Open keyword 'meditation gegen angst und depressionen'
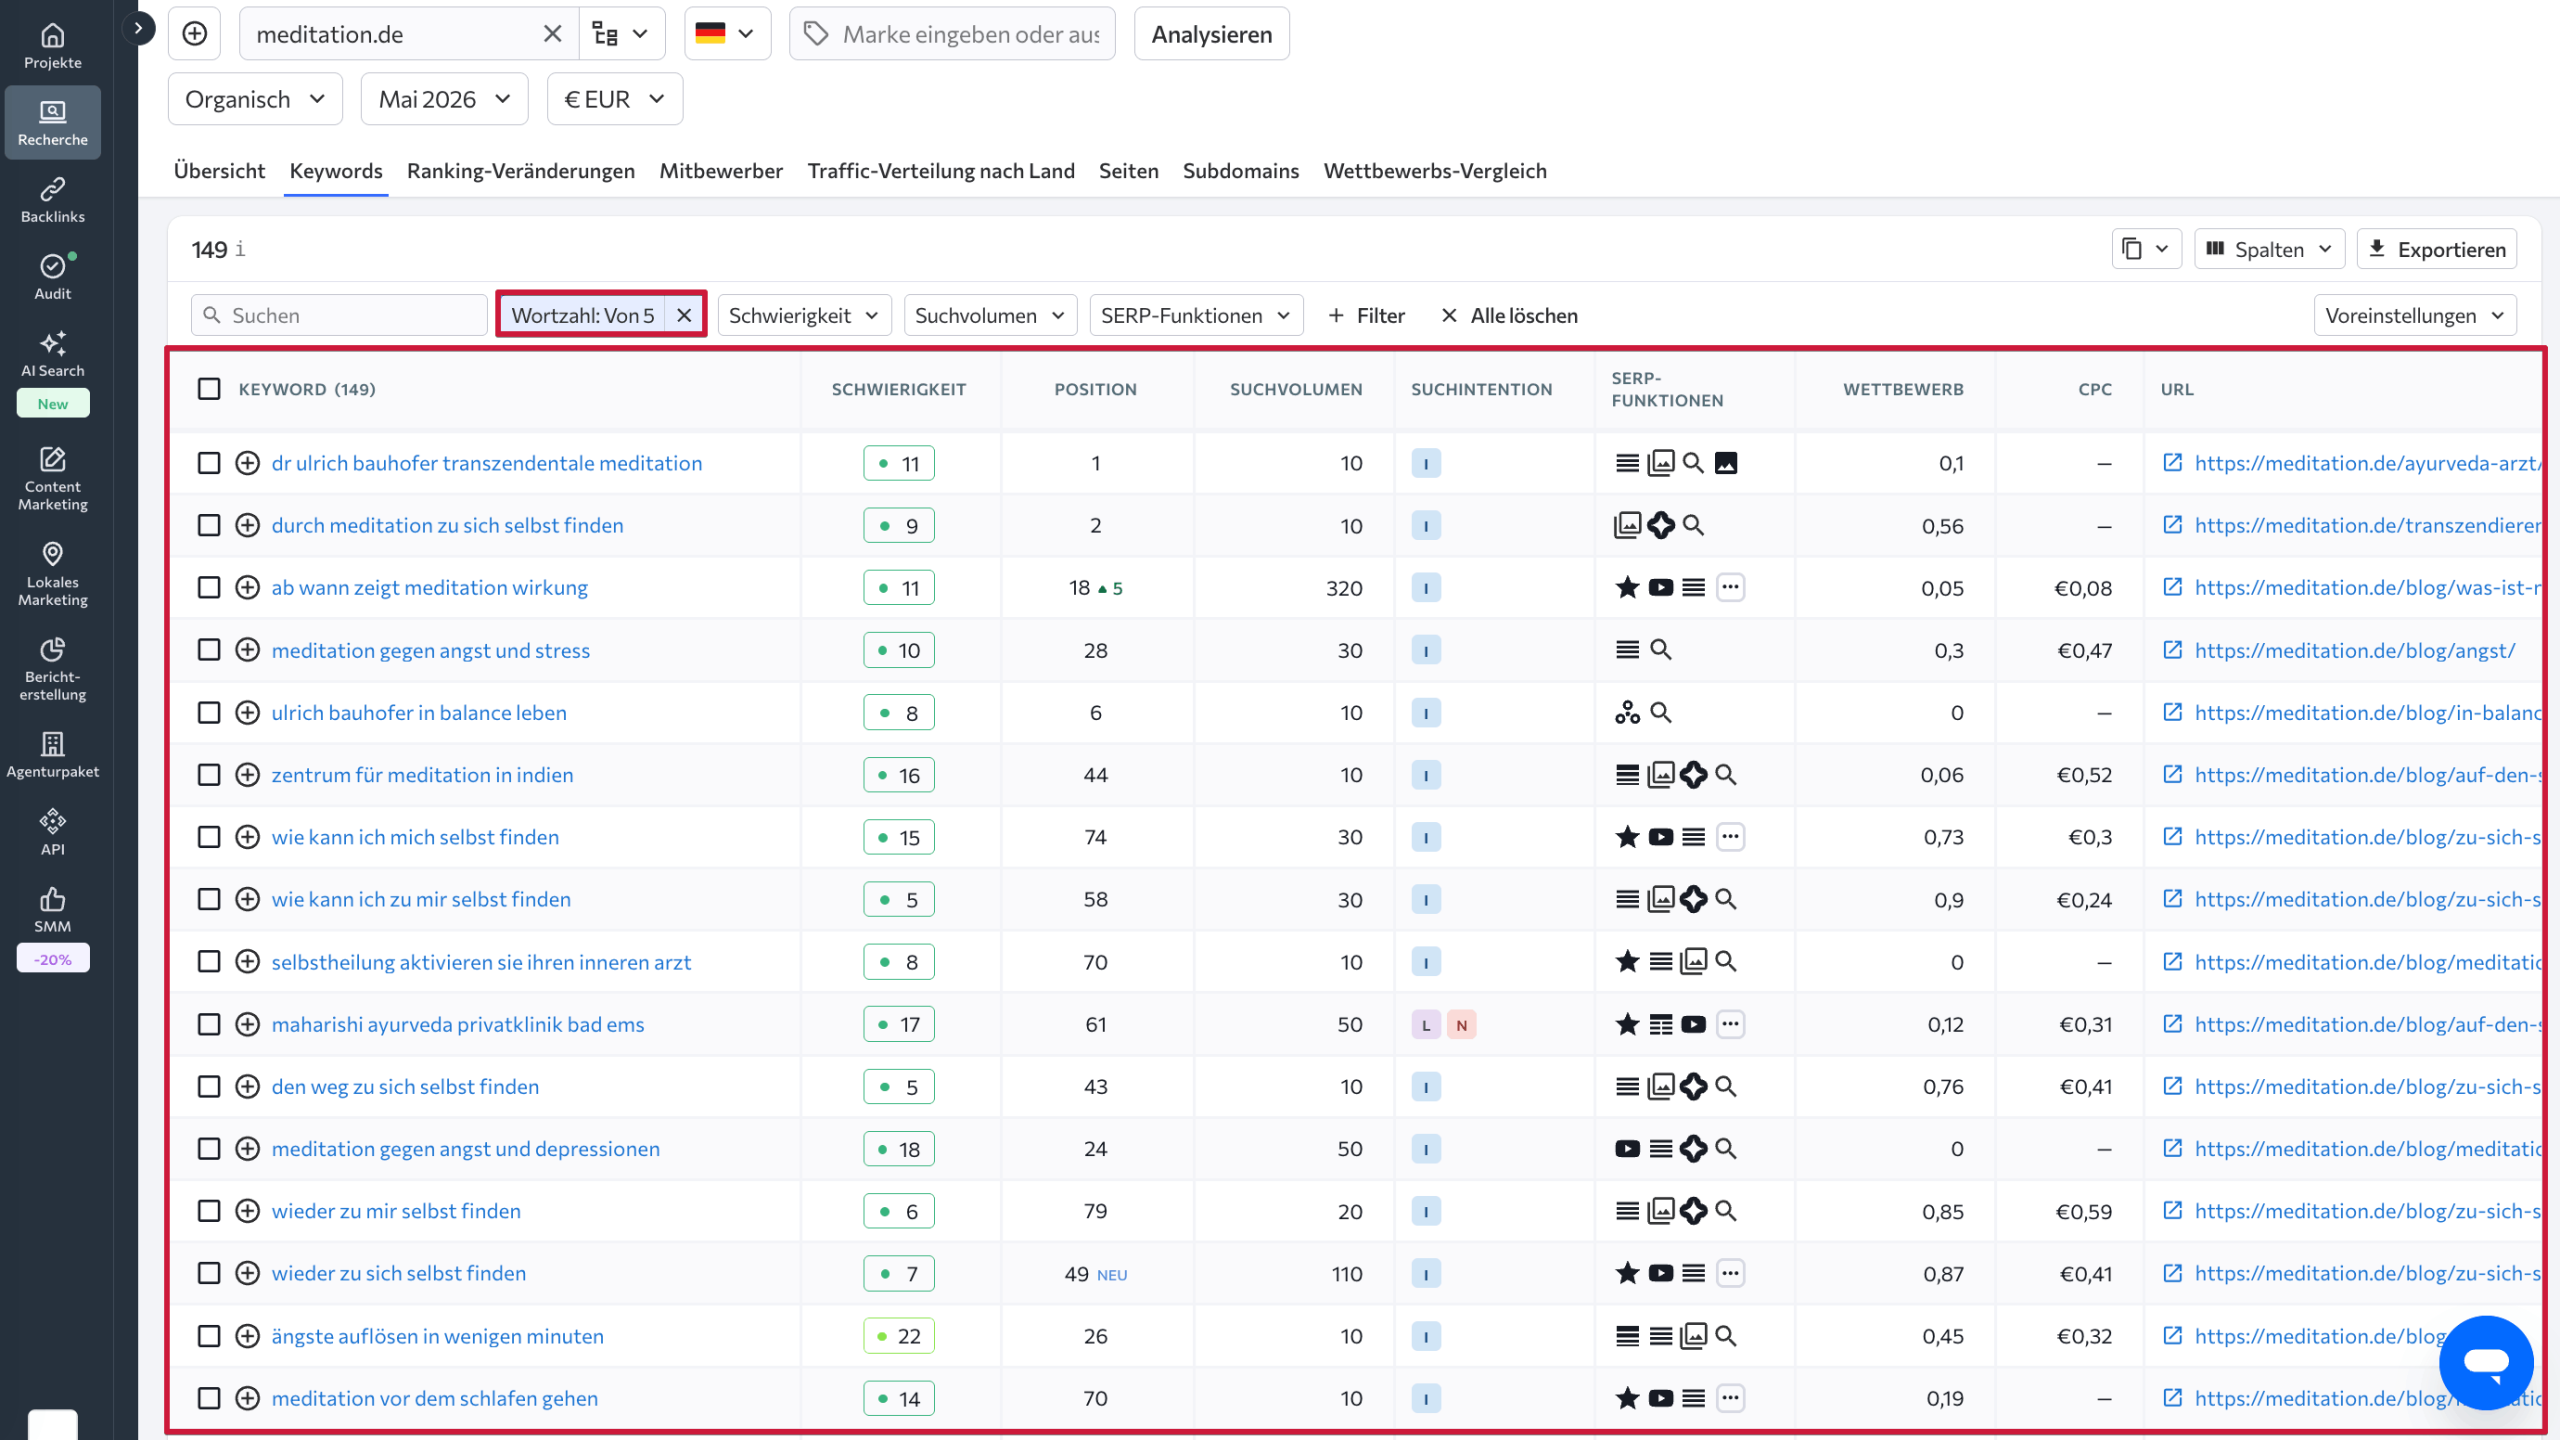The width and height of the screenshot is (2560, 1440). point(466,1148)
